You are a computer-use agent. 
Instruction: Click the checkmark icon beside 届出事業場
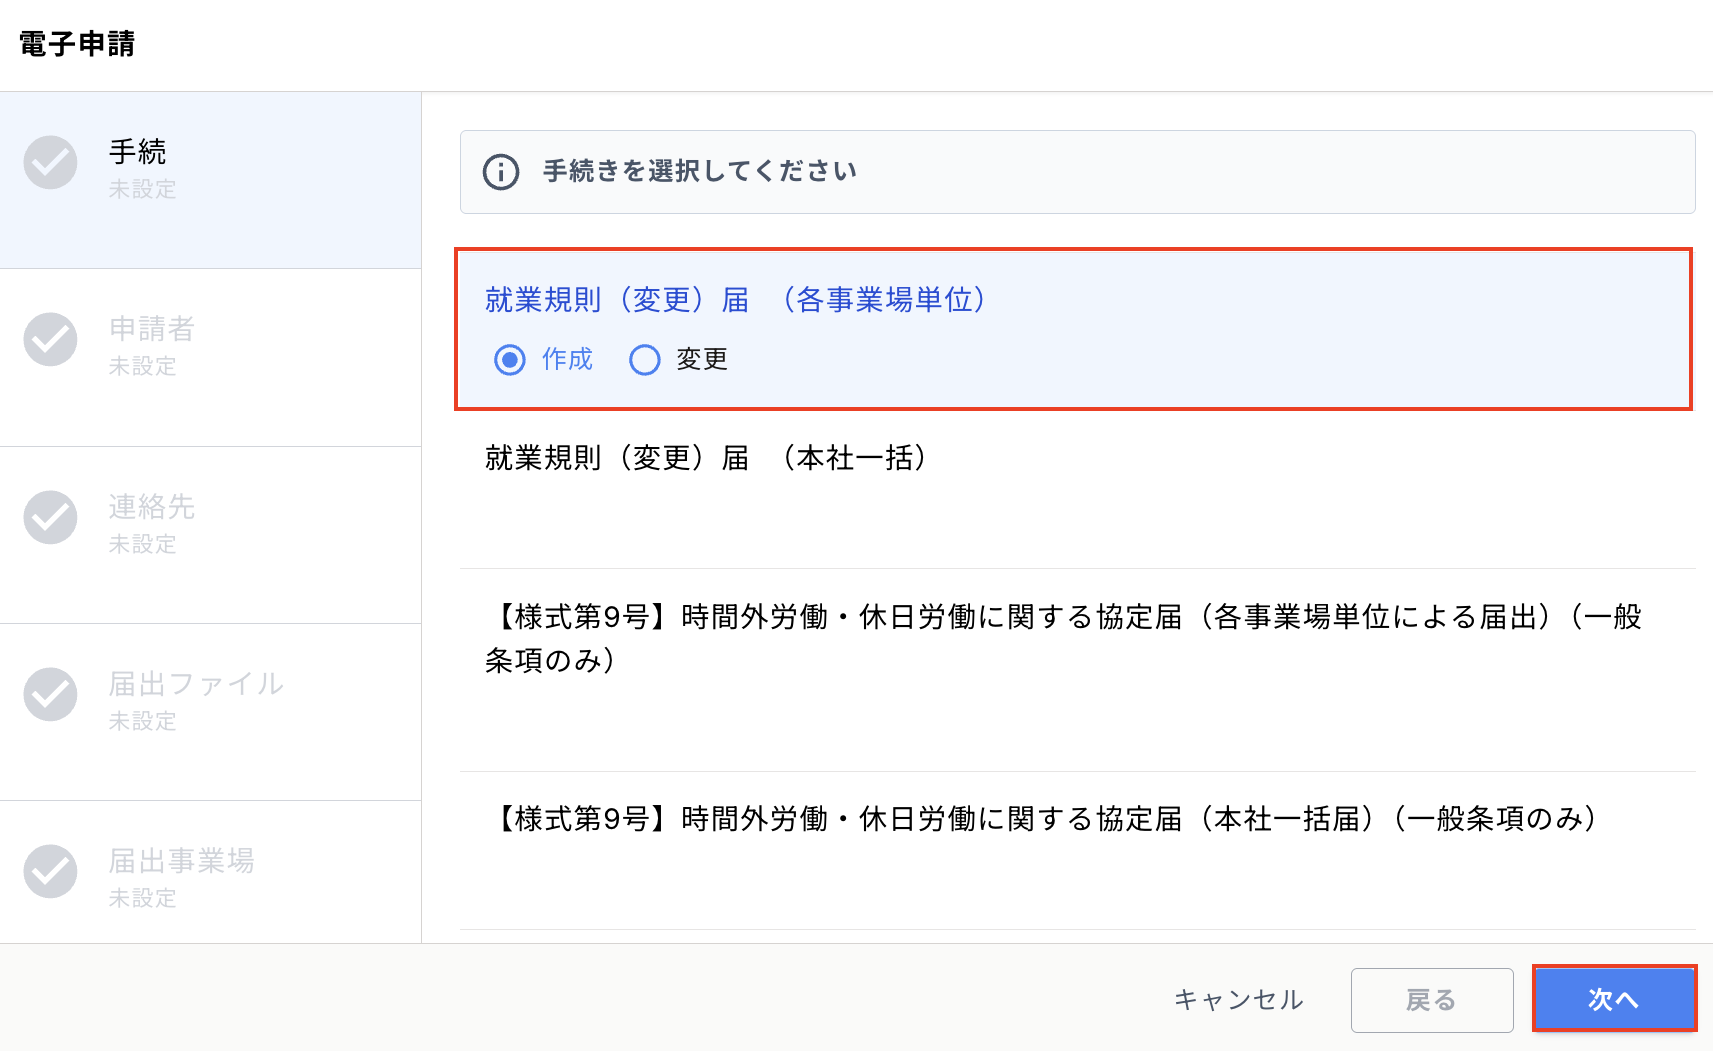click(51, 871)
